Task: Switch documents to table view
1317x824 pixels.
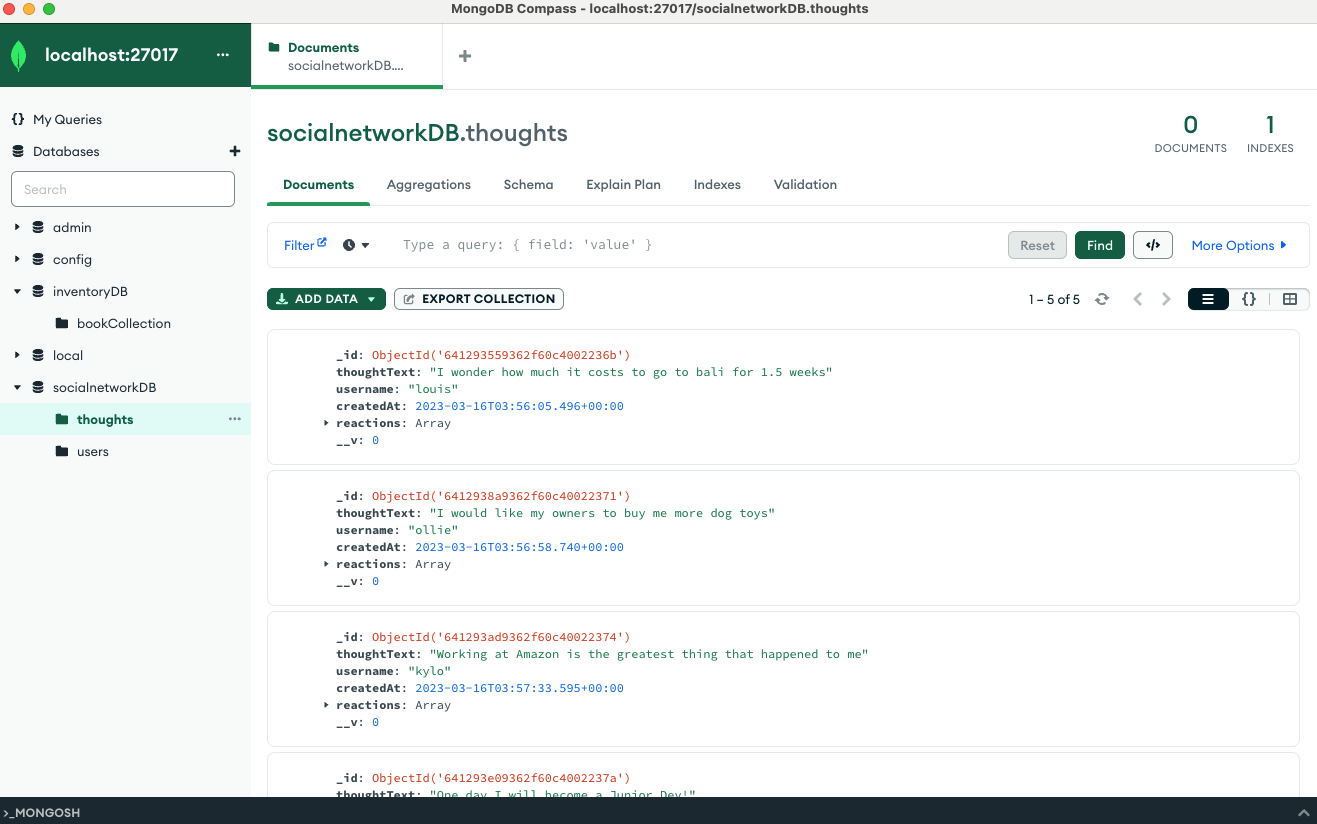Action: coord(1290,298)
